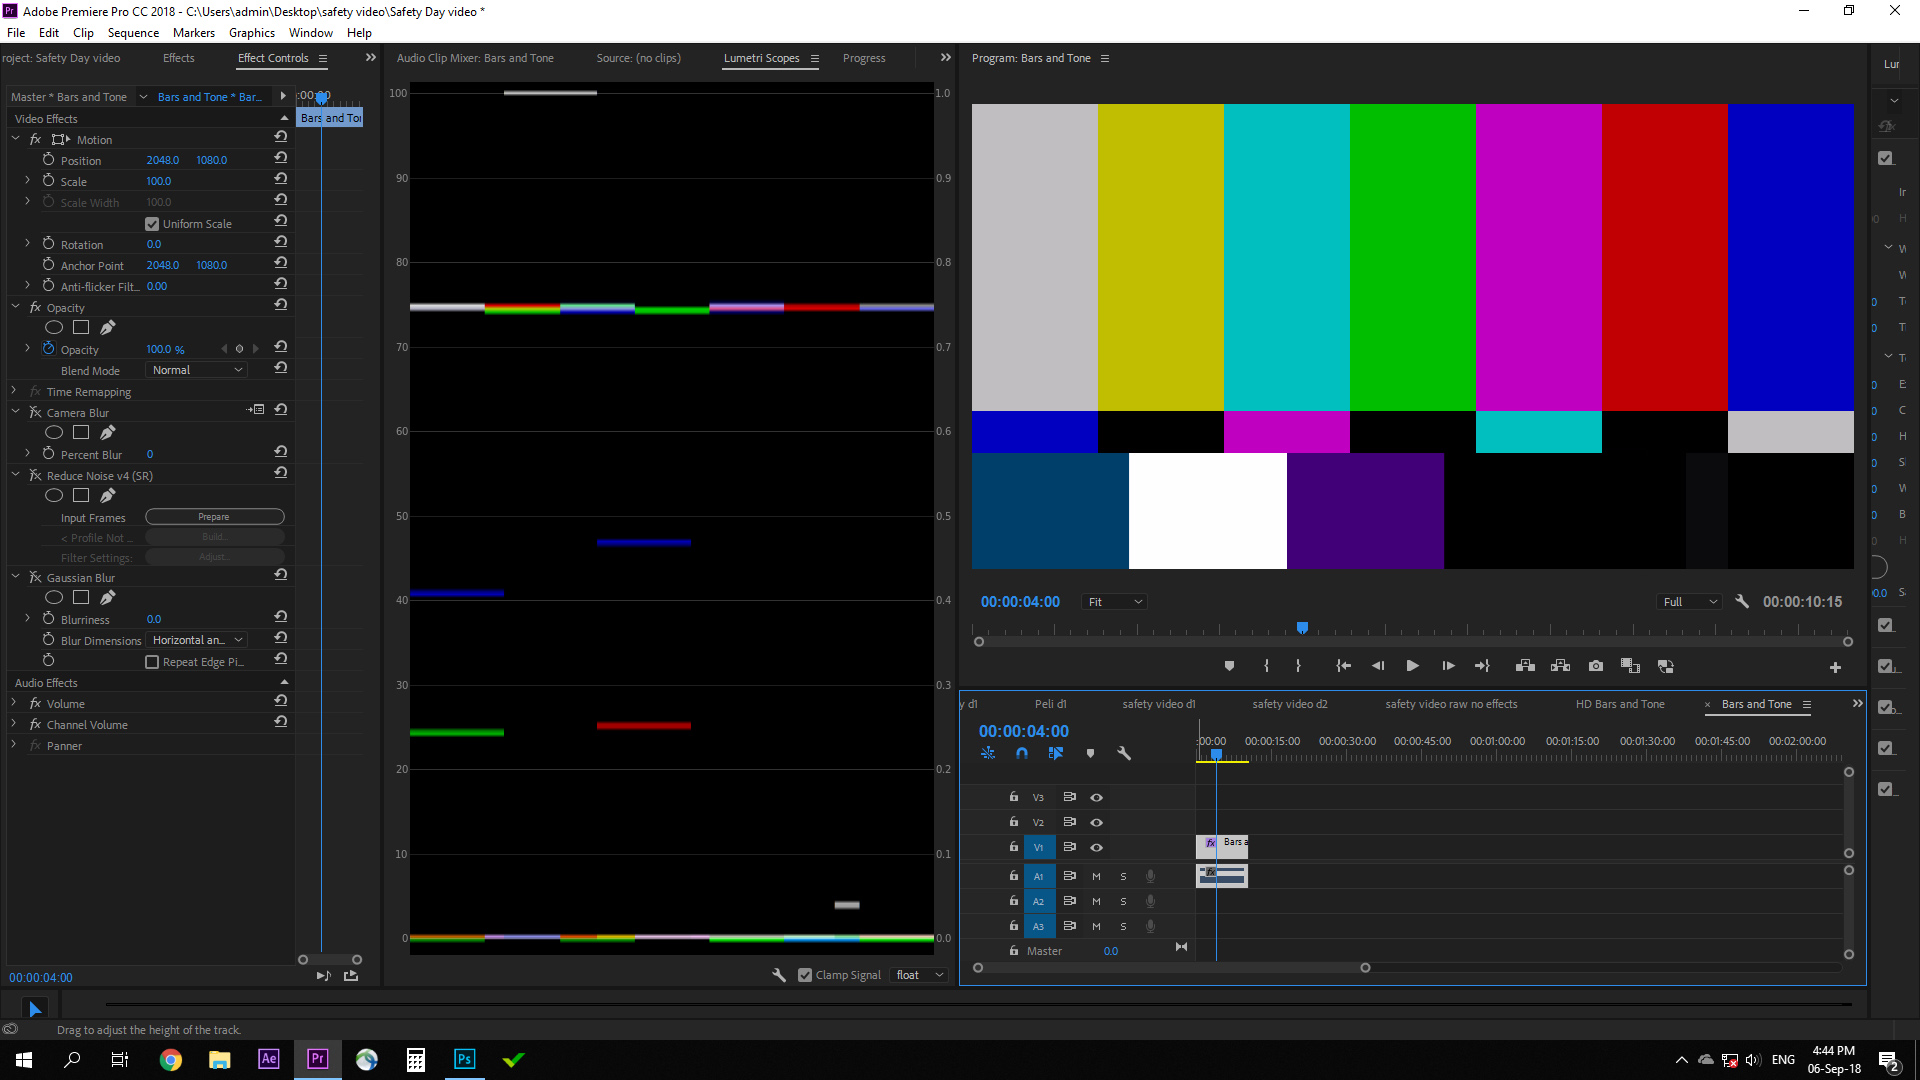
Task: Toggle V1 track visibility eye icon
Action: 1096,847
